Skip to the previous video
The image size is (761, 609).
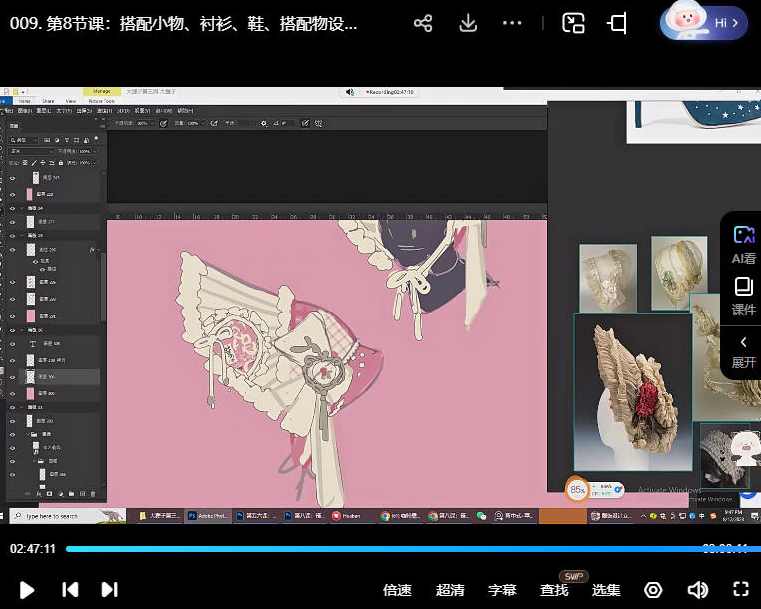(70, 590)
